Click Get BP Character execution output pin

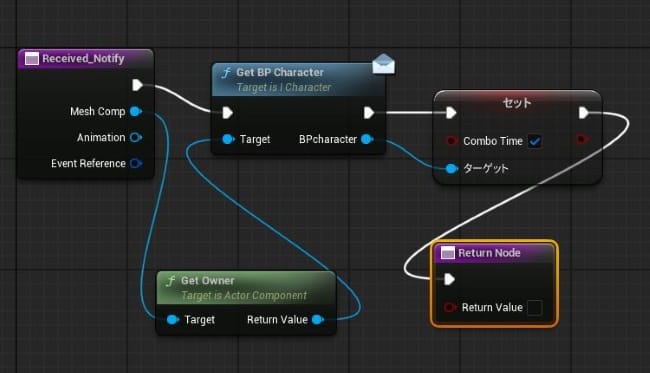369,113
